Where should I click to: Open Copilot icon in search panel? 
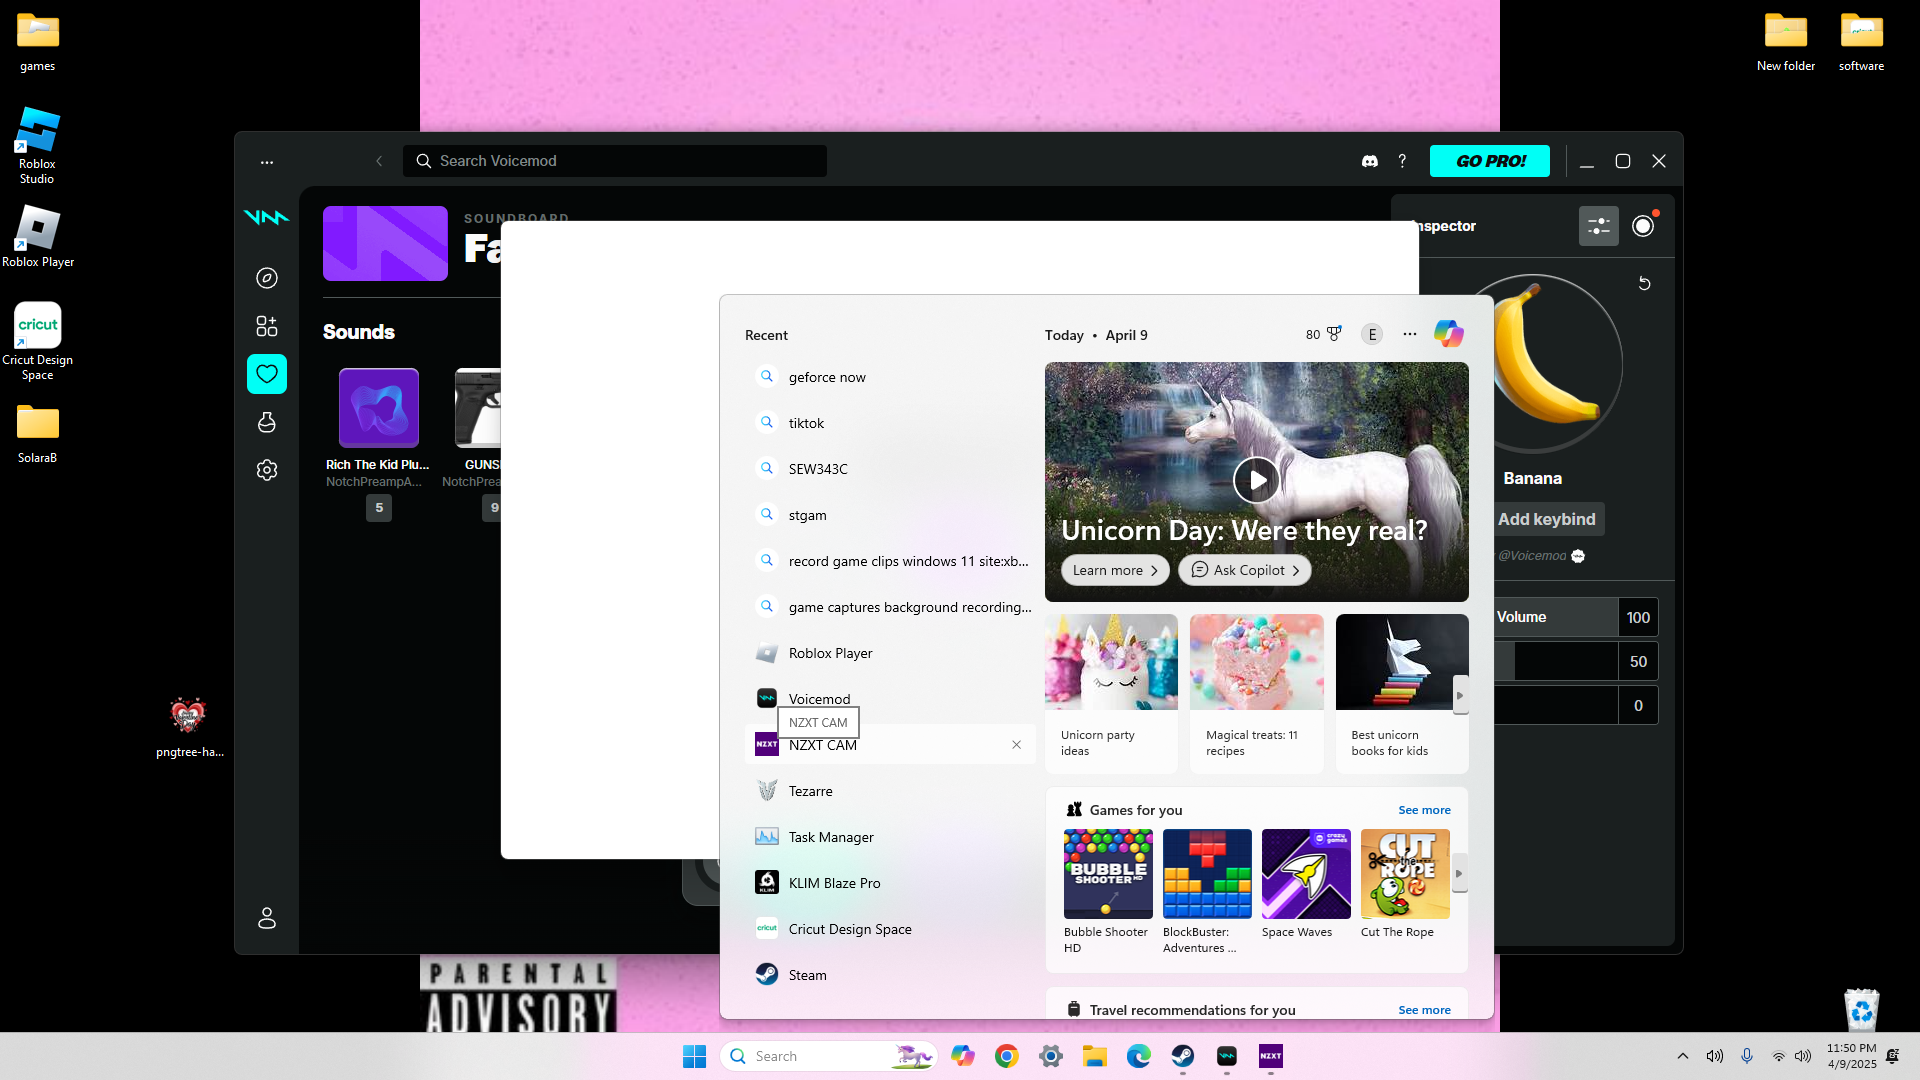coord(1448,334)
